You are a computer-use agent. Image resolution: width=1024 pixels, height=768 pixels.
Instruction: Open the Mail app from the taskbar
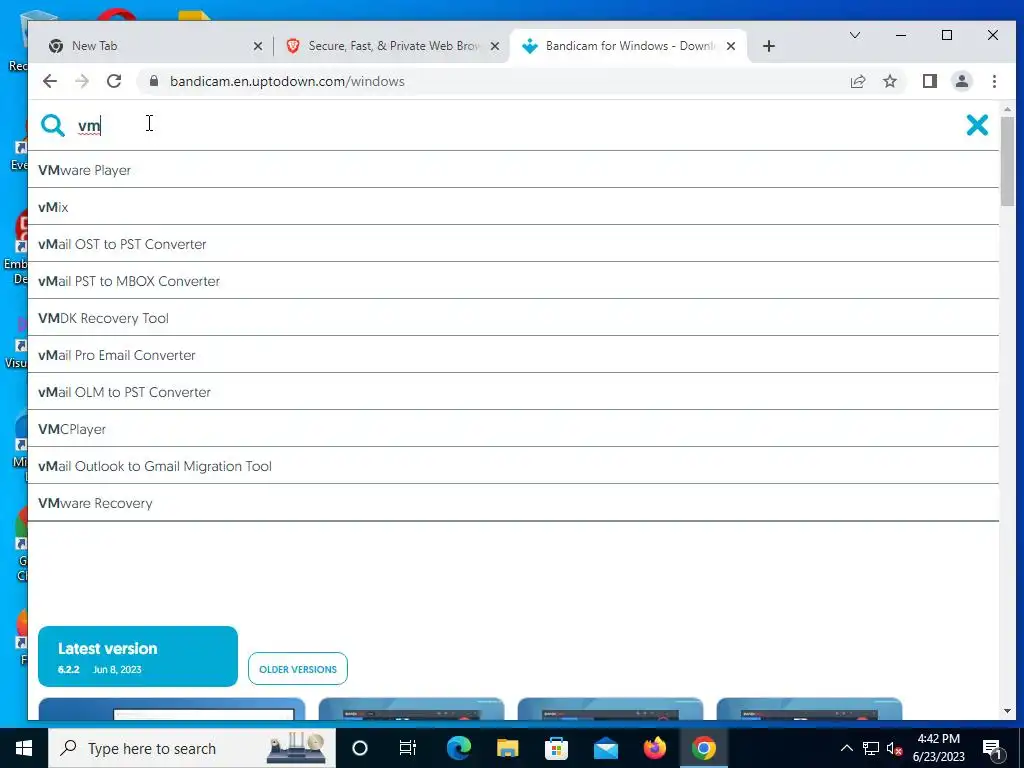click(605, 748)
